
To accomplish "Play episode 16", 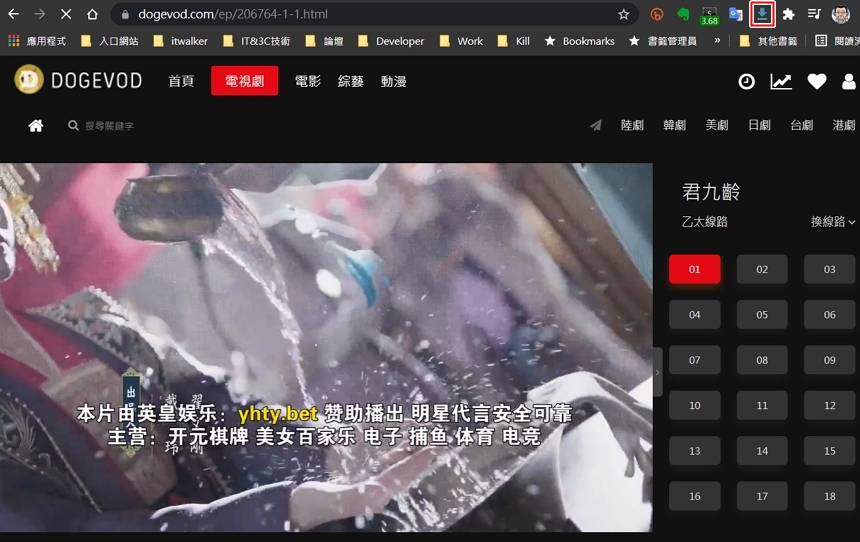I will 694,496.
